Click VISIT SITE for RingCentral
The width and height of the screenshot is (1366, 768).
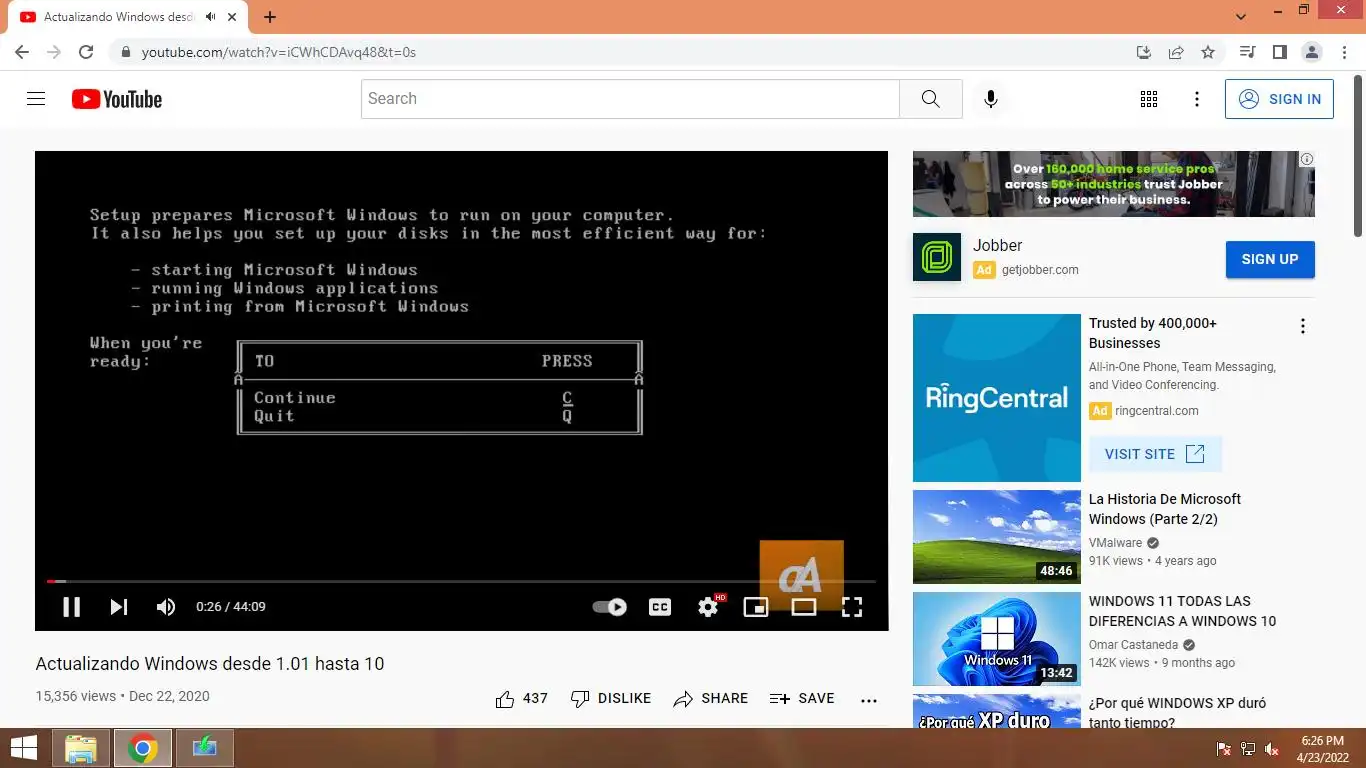[x=1155, y=454]
